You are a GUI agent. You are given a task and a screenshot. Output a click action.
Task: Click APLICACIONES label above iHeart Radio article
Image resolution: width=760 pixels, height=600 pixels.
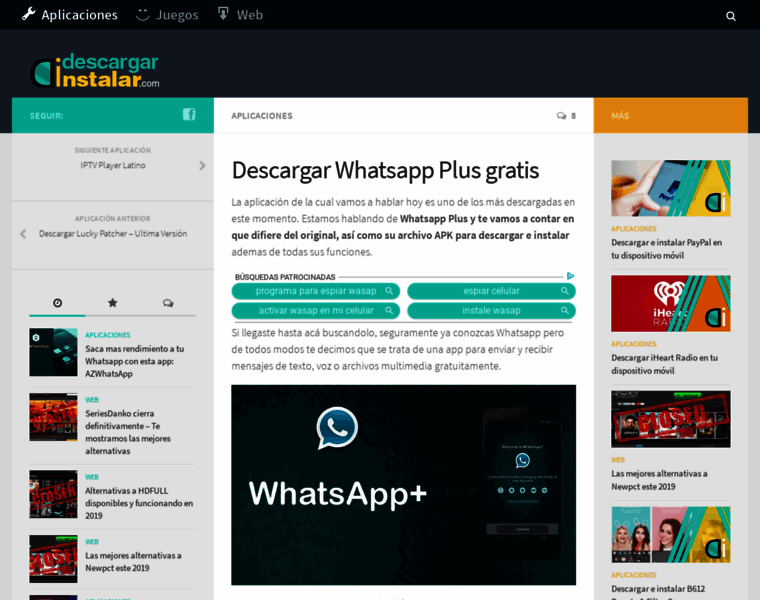(633, 344)
